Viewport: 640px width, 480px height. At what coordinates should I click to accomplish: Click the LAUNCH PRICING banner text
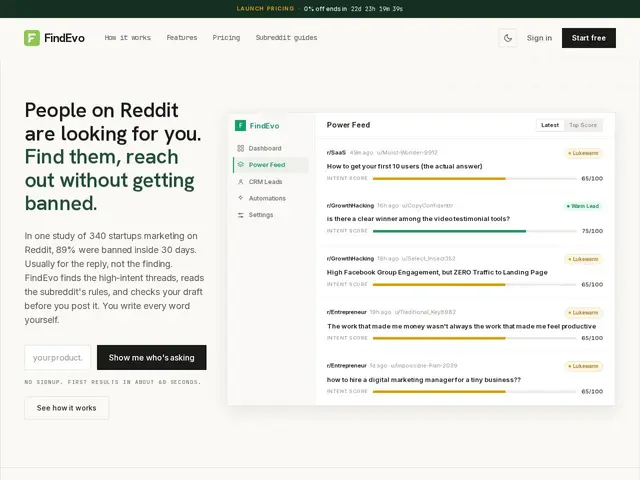[265, 9]
